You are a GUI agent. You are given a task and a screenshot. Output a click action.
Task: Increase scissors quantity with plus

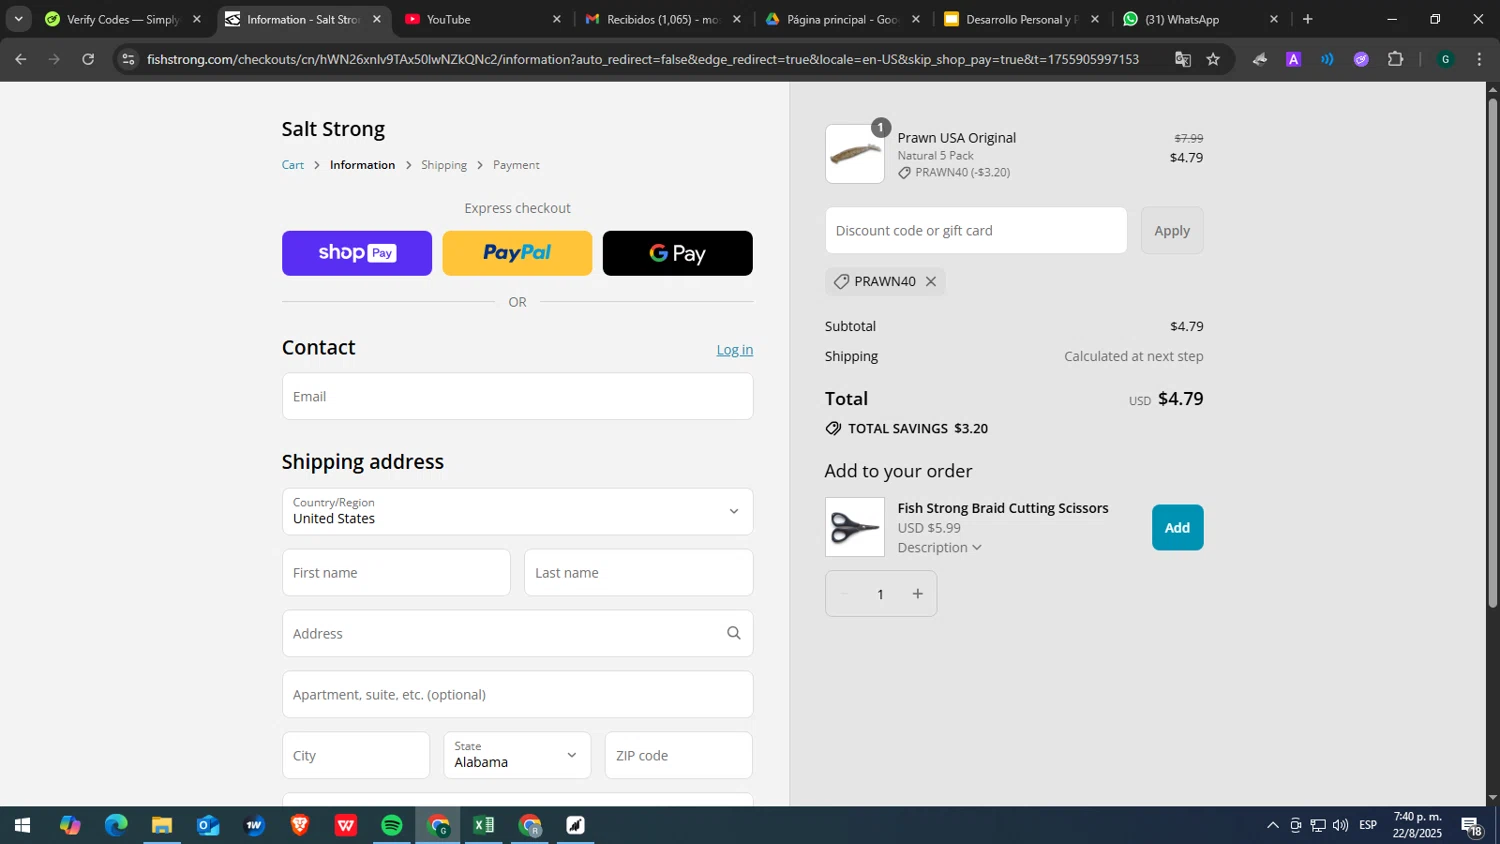[917, 594]
